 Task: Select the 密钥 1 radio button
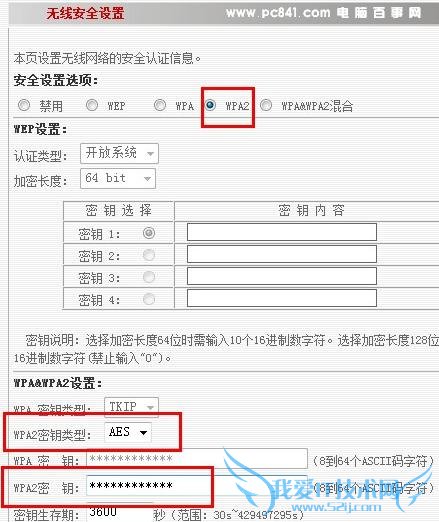[x=149, y=233]
